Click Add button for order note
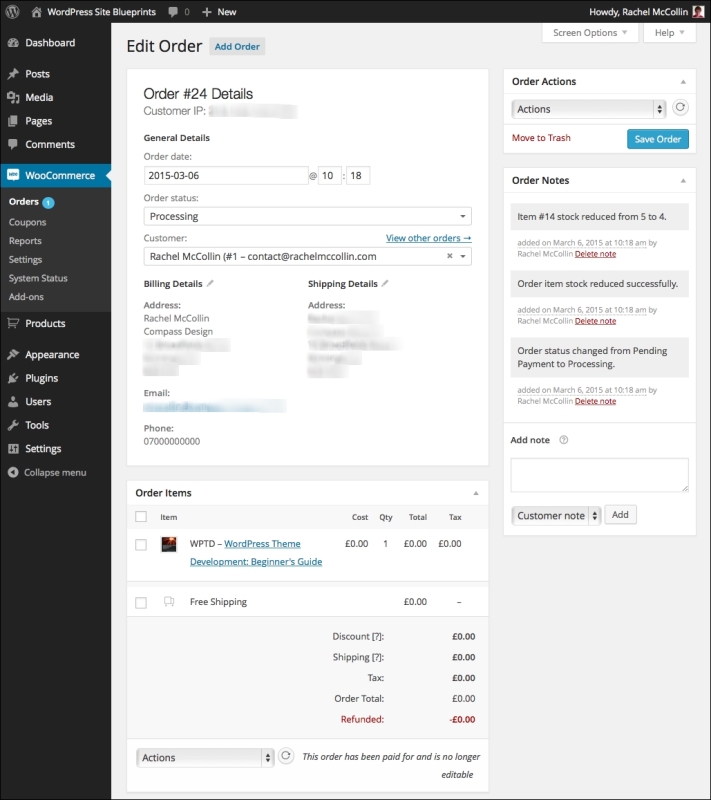The image size is (711, 800). coord(620,514)
